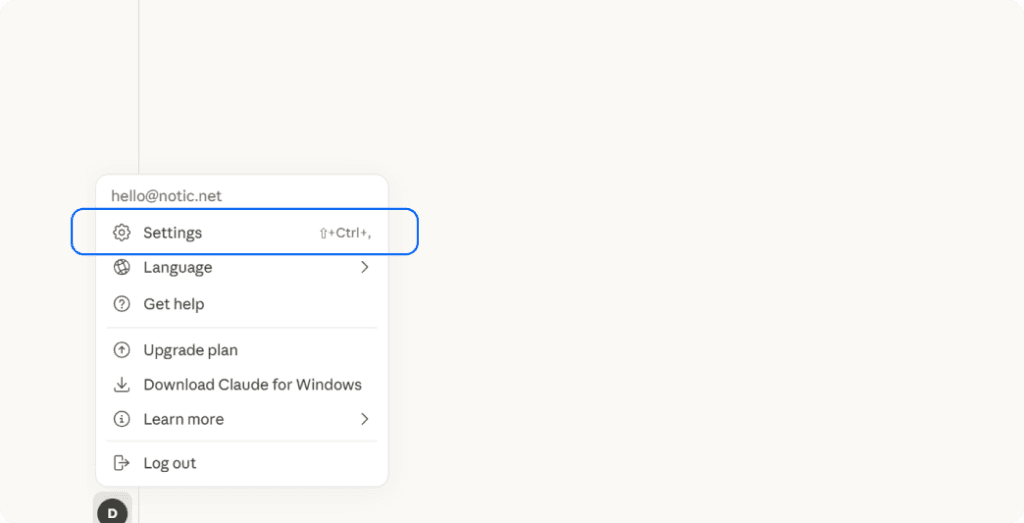Screen dimensions: 1024x523
Task: Click the Log out door icon
Action: pyautogui.click(x=122, y=463)
